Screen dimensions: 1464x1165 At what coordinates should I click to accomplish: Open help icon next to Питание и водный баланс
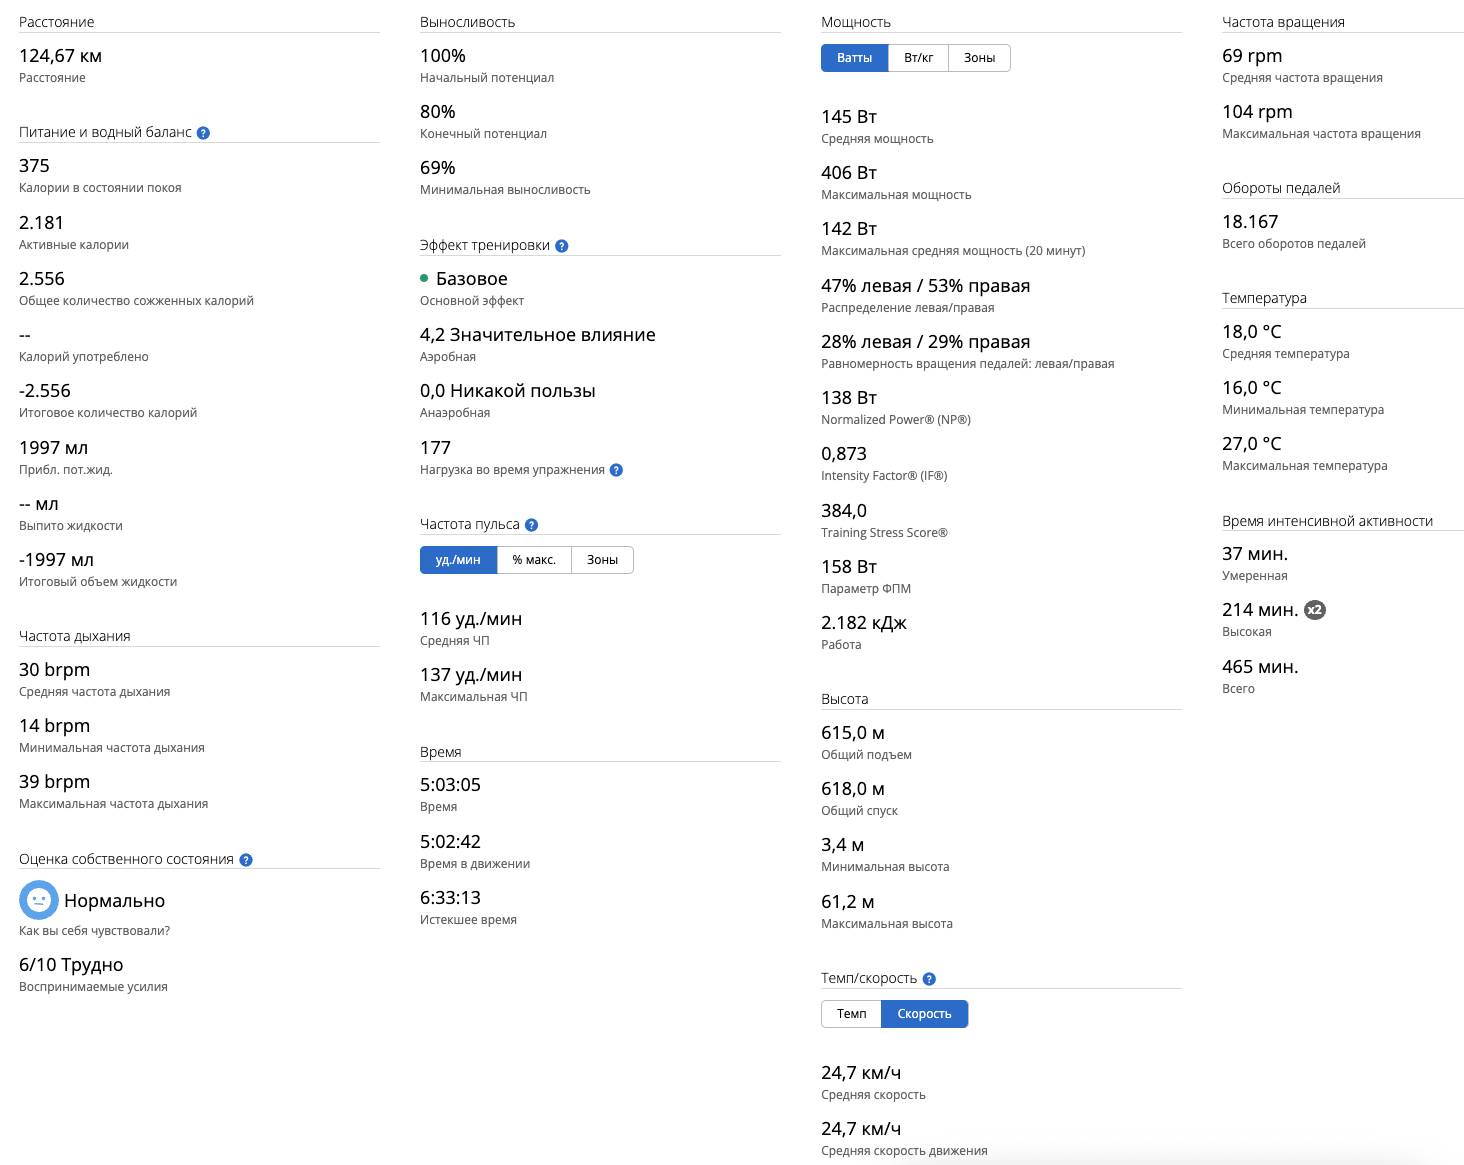pos(203,133)
